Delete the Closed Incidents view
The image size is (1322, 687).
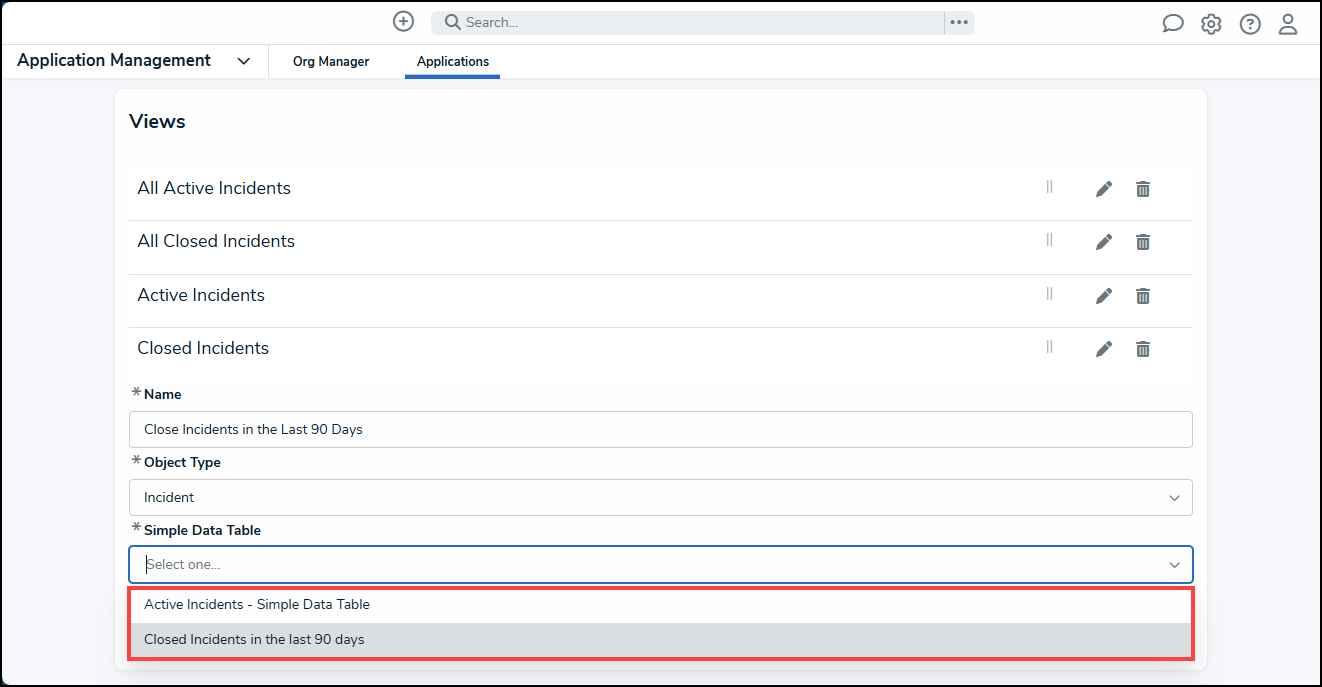point(1143,349)
